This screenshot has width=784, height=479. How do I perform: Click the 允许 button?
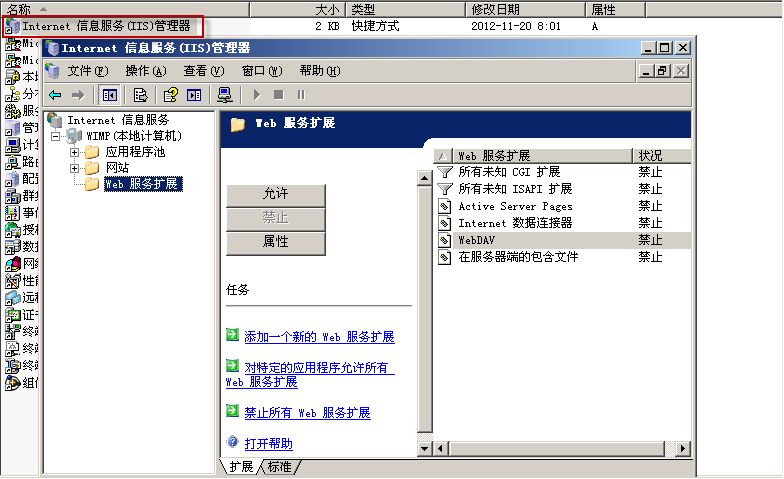pyautogui.click(x=276, y=194)
